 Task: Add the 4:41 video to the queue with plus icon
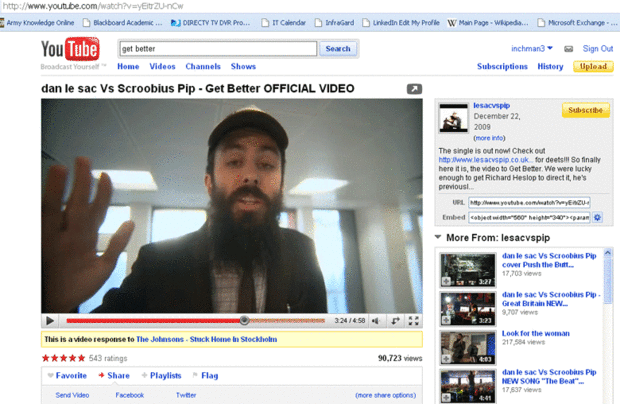(446, 397)
